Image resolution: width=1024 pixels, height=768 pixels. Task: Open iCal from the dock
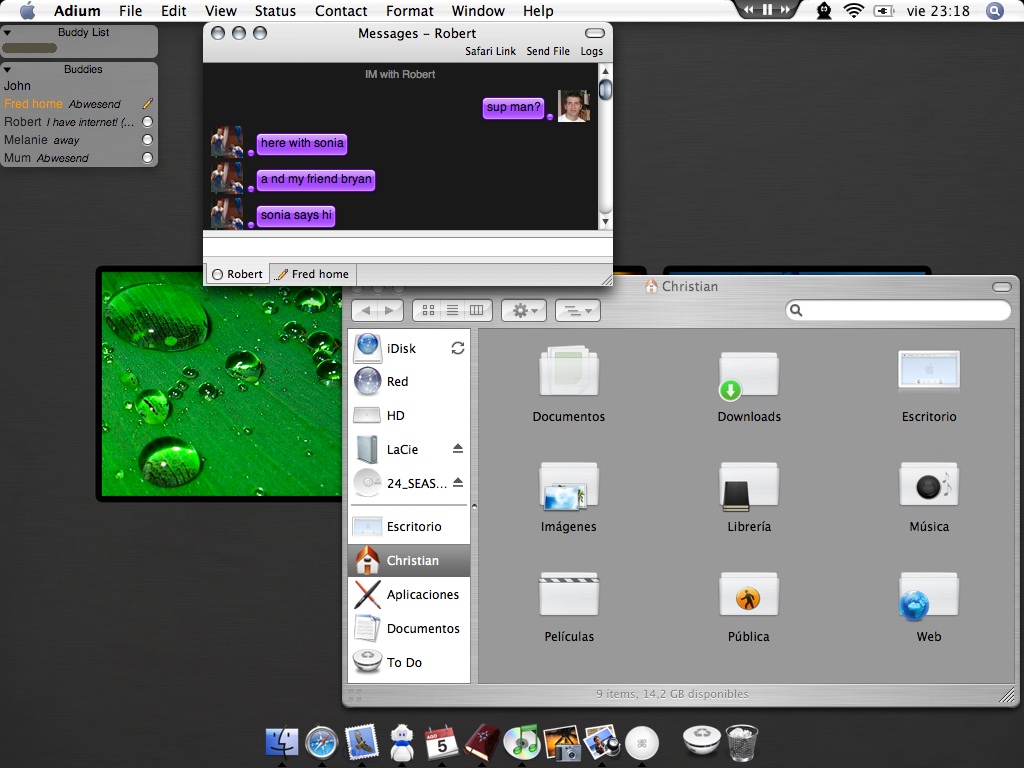[441, 743]
